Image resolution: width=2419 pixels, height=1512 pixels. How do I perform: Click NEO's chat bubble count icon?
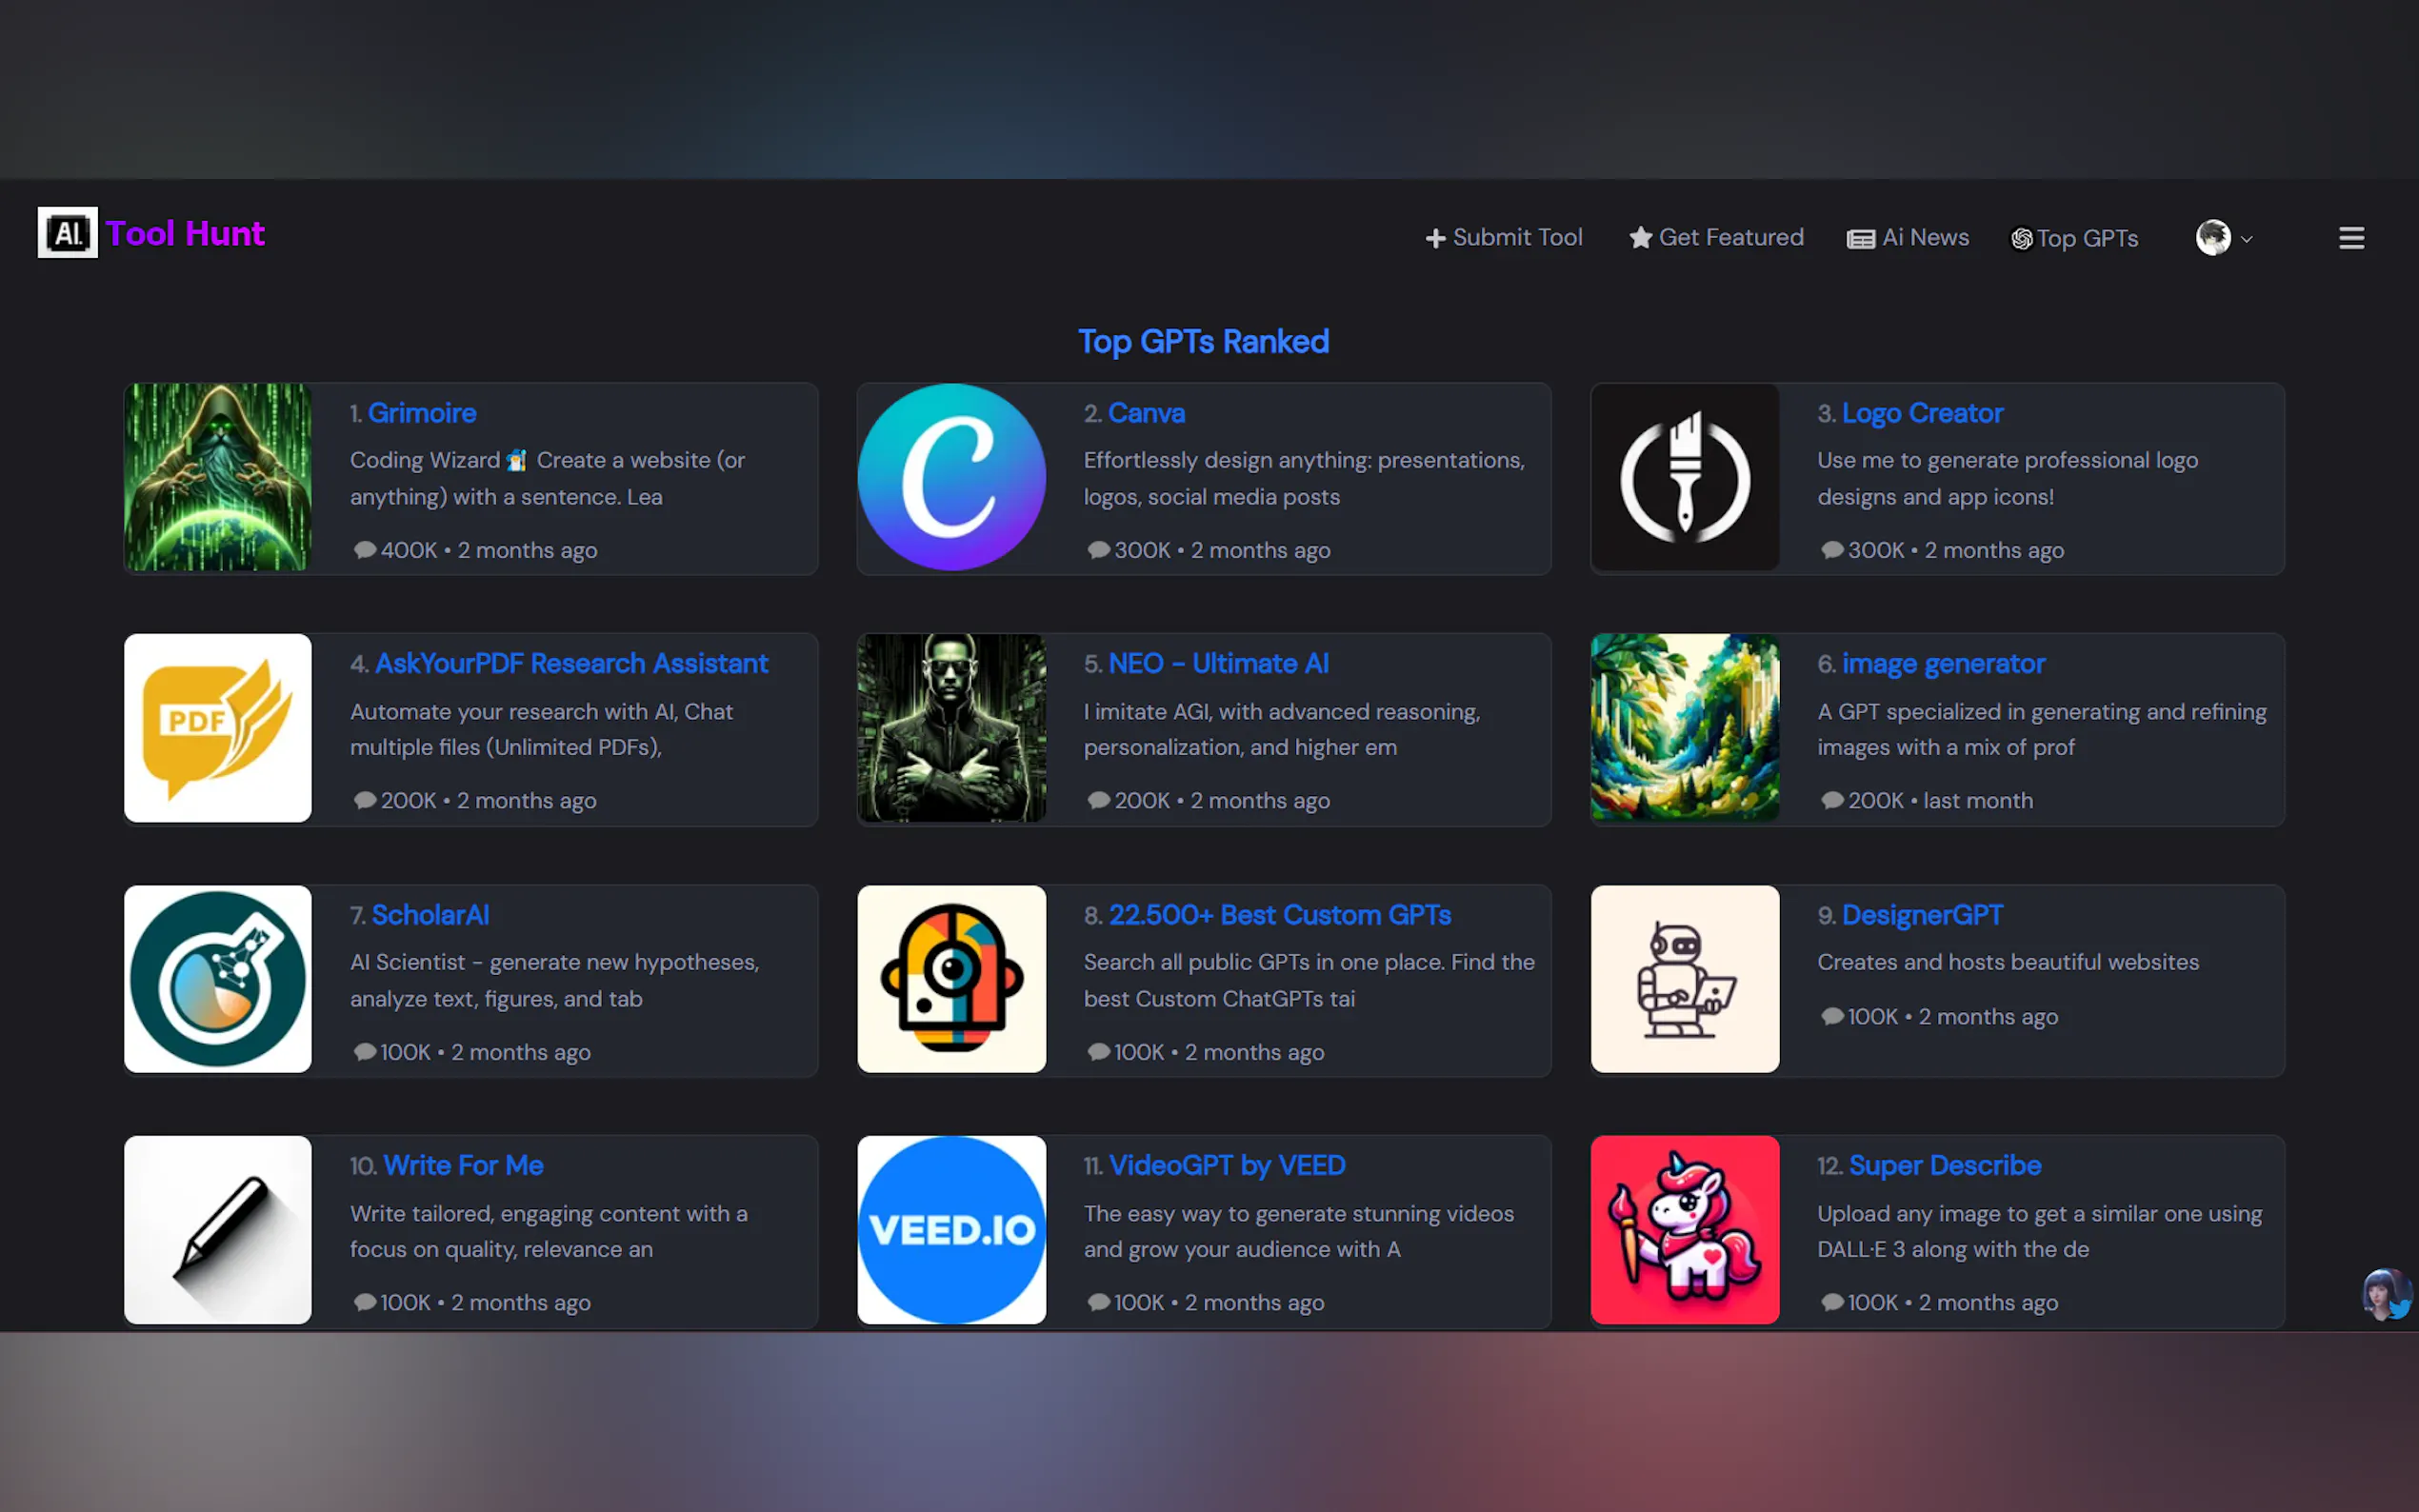(1099, 800)
